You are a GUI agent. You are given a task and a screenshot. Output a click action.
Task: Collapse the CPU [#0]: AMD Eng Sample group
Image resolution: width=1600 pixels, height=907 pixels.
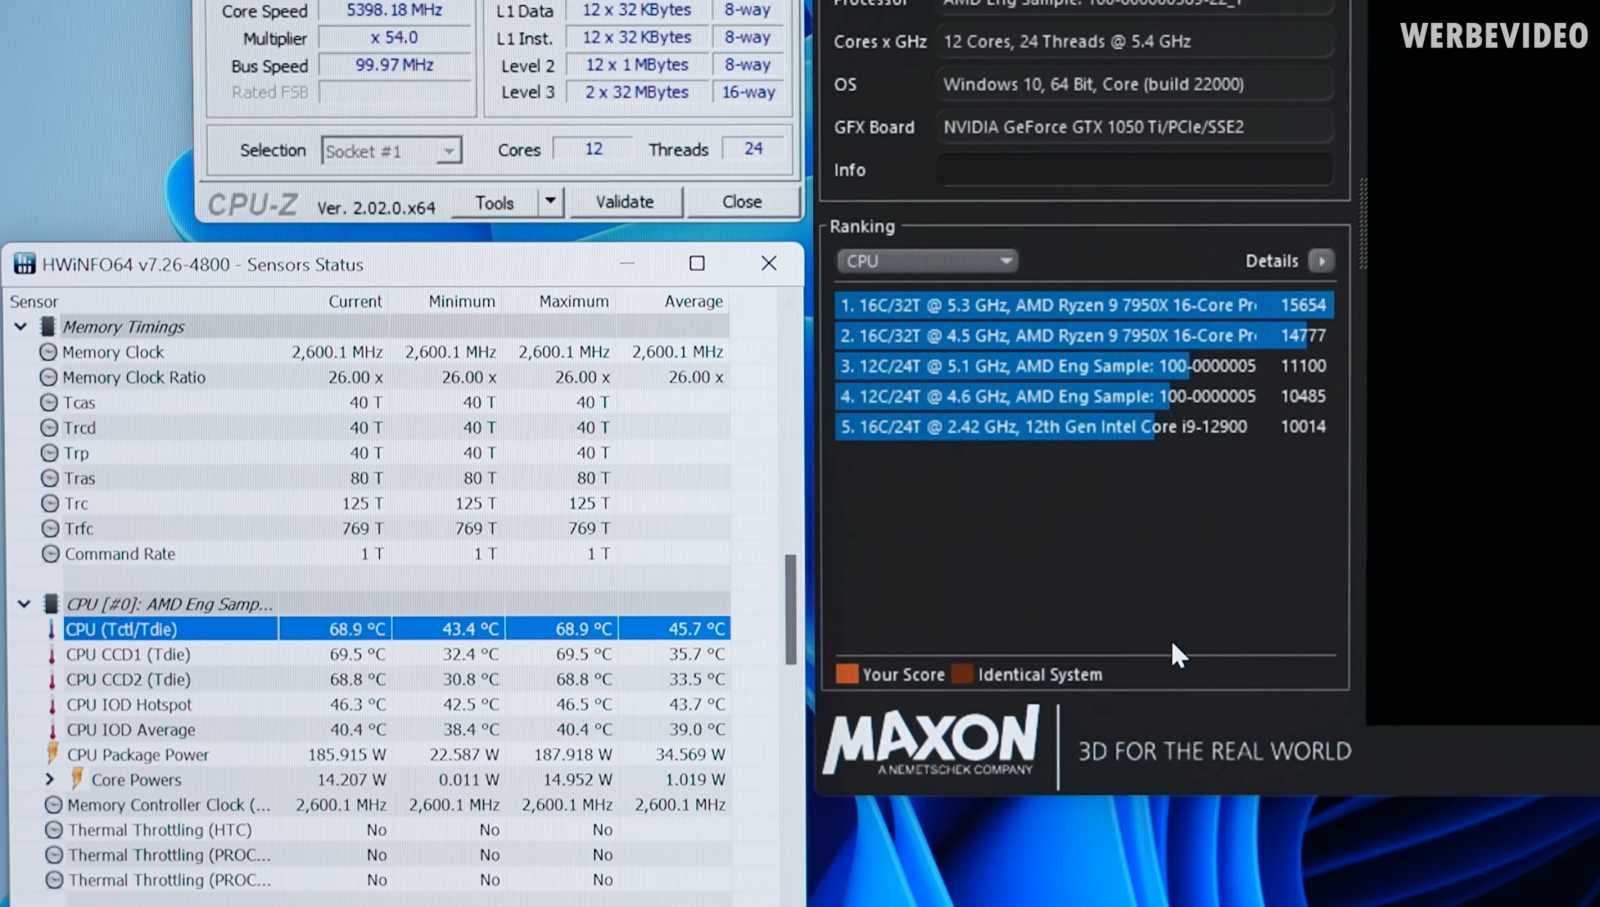click(24, 603)
